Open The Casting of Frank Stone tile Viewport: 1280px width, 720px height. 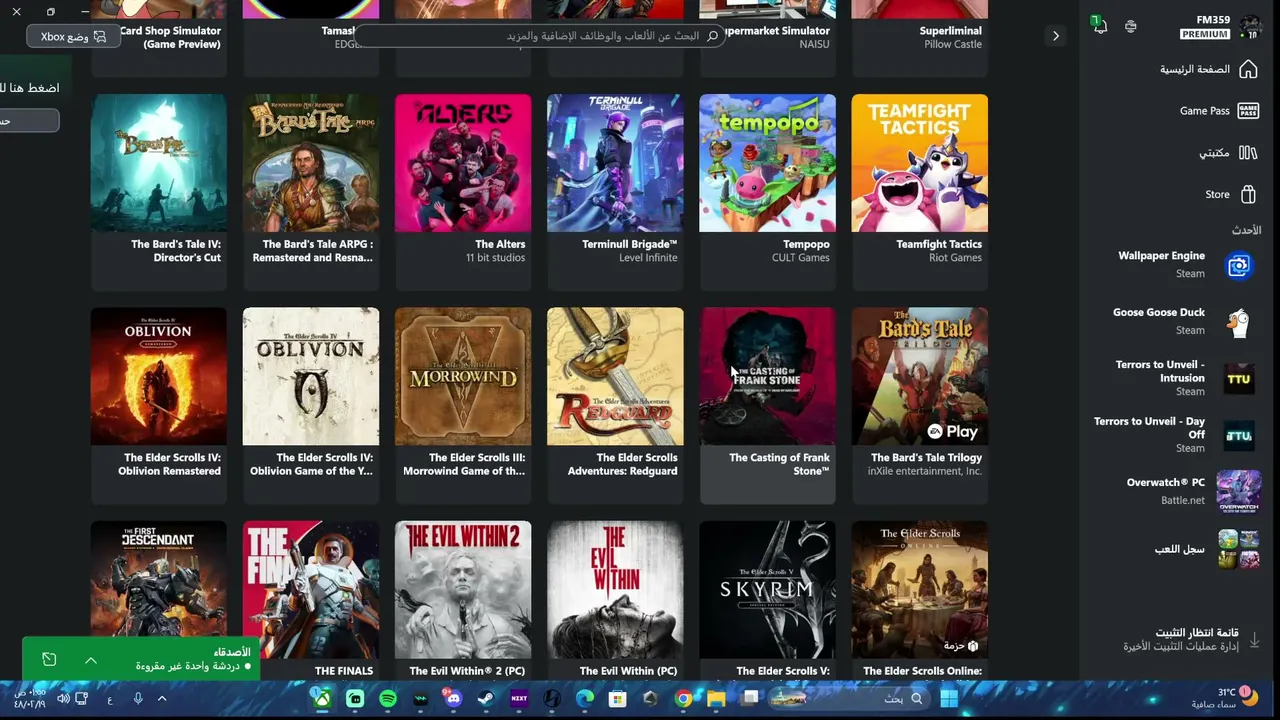pyautogui.click(x=767, y=404)
